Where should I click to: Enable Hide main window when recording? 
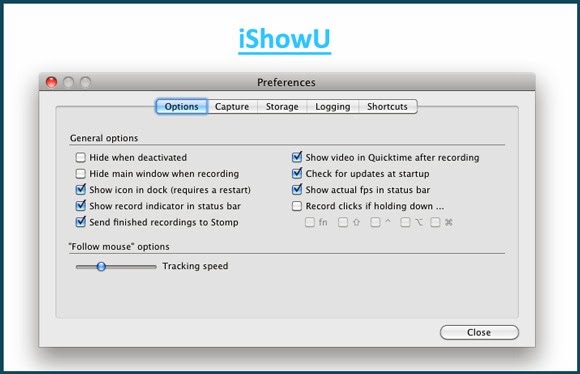[x=80, y=174]
